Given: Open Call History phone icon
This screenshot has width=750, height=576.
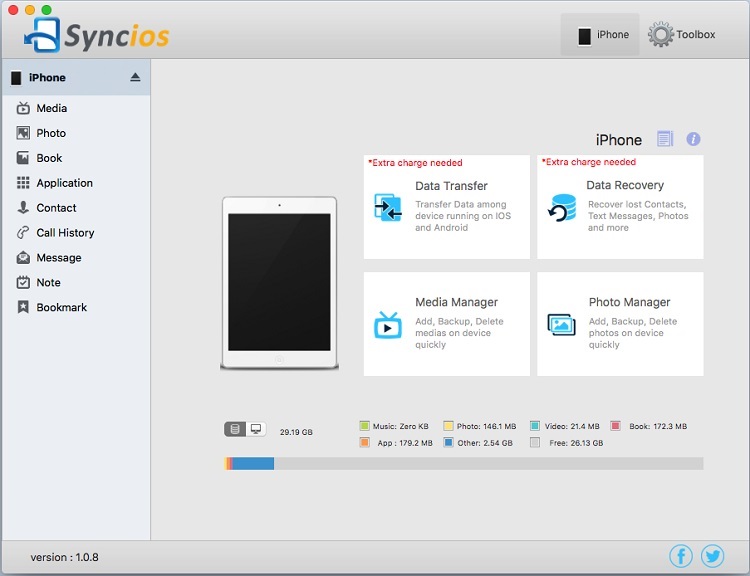Looking at the screenshot, I should [x=23, y=233].
